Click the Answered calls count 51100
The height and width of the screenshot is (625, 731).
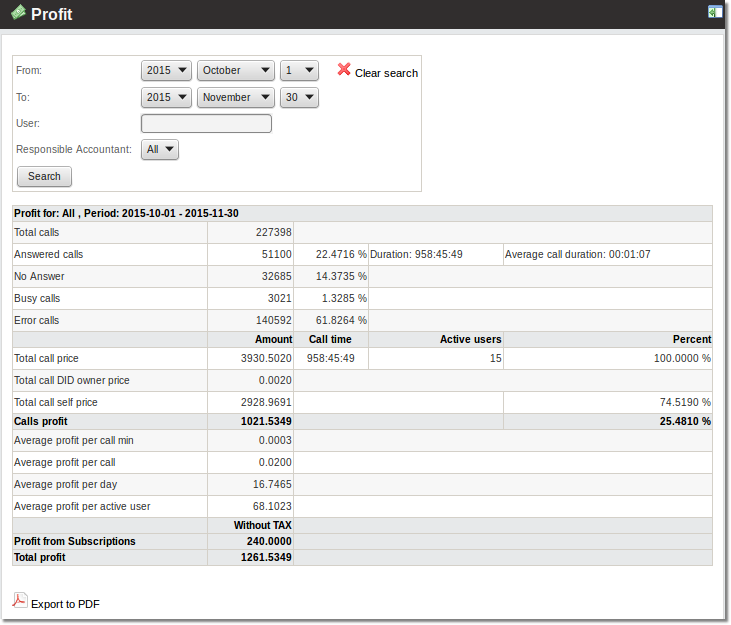click(275, 255)
